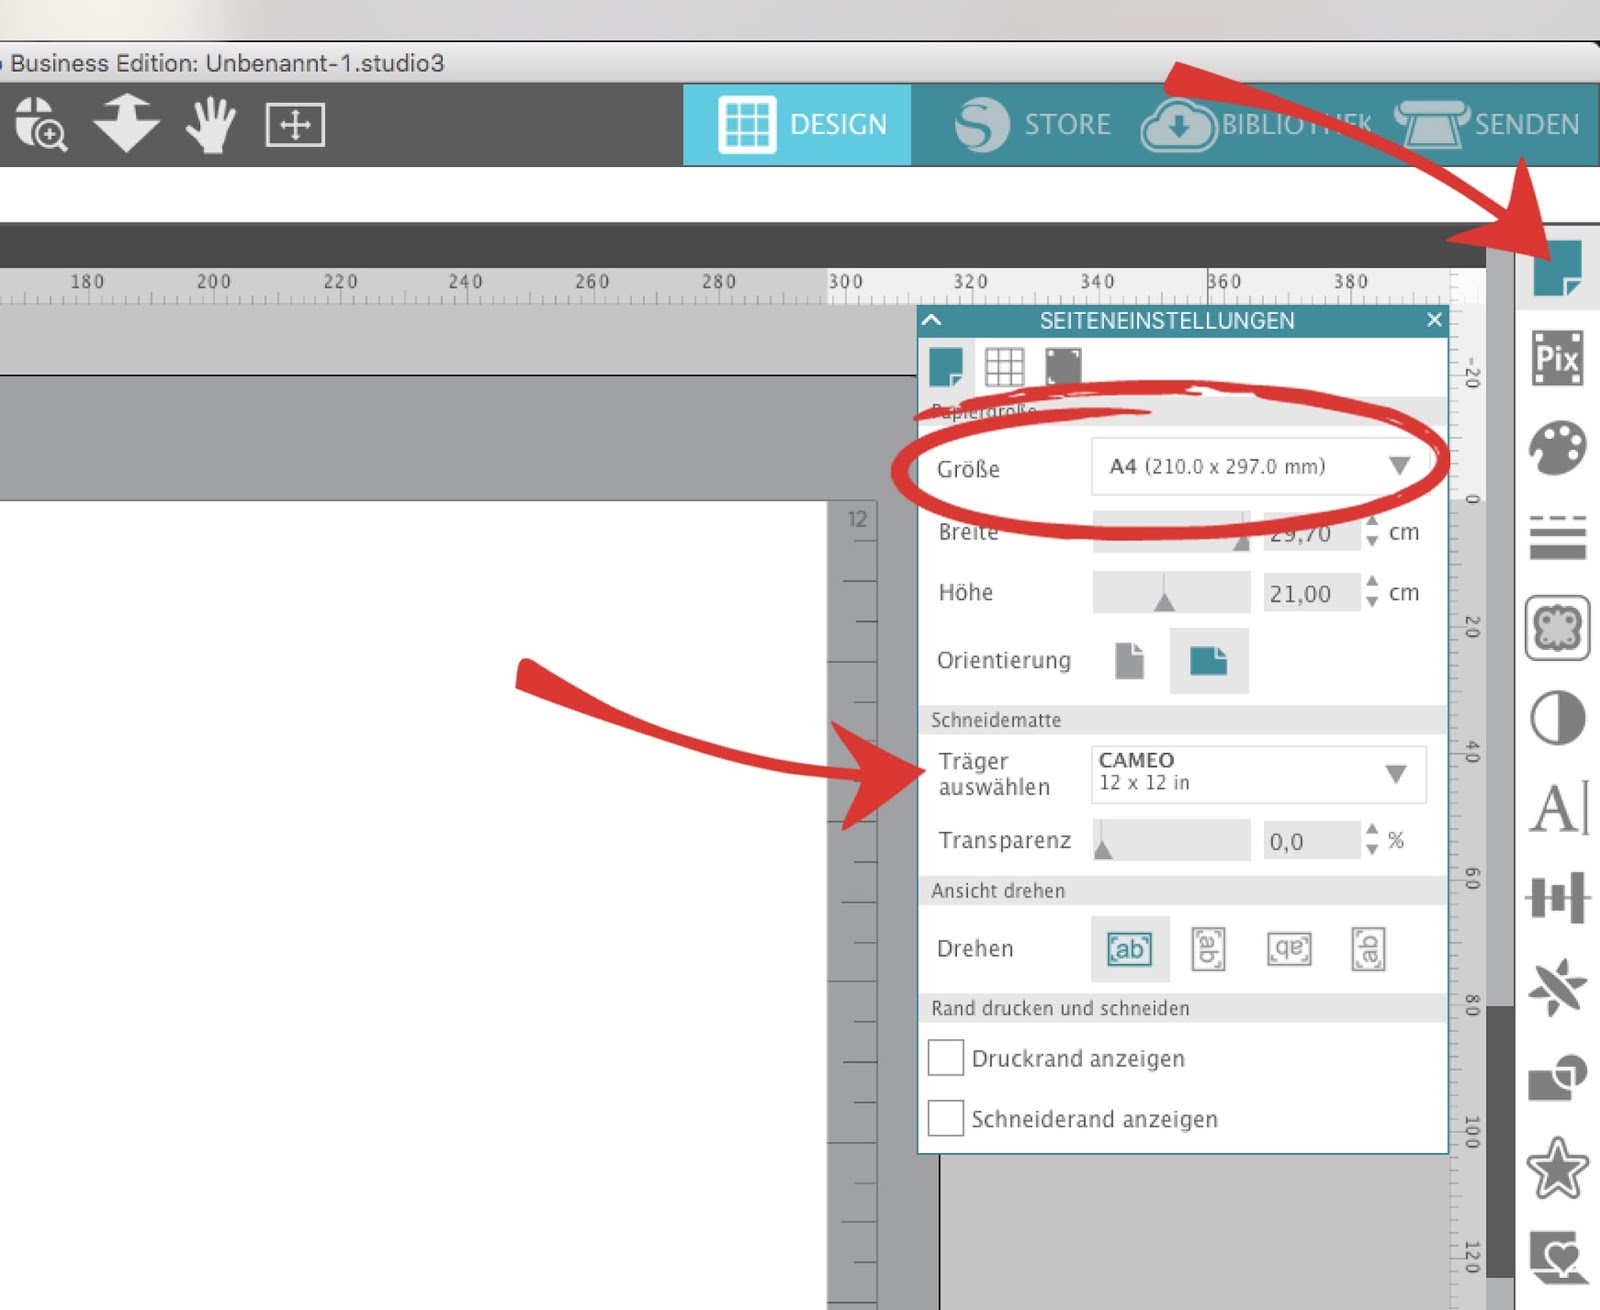
Task: Select the grid settings sub-tab icon
Action: [1004, 367]
